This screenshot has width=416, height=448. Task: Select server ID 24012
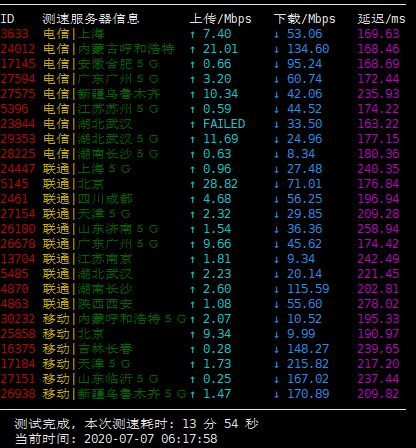tap(18, 49)
